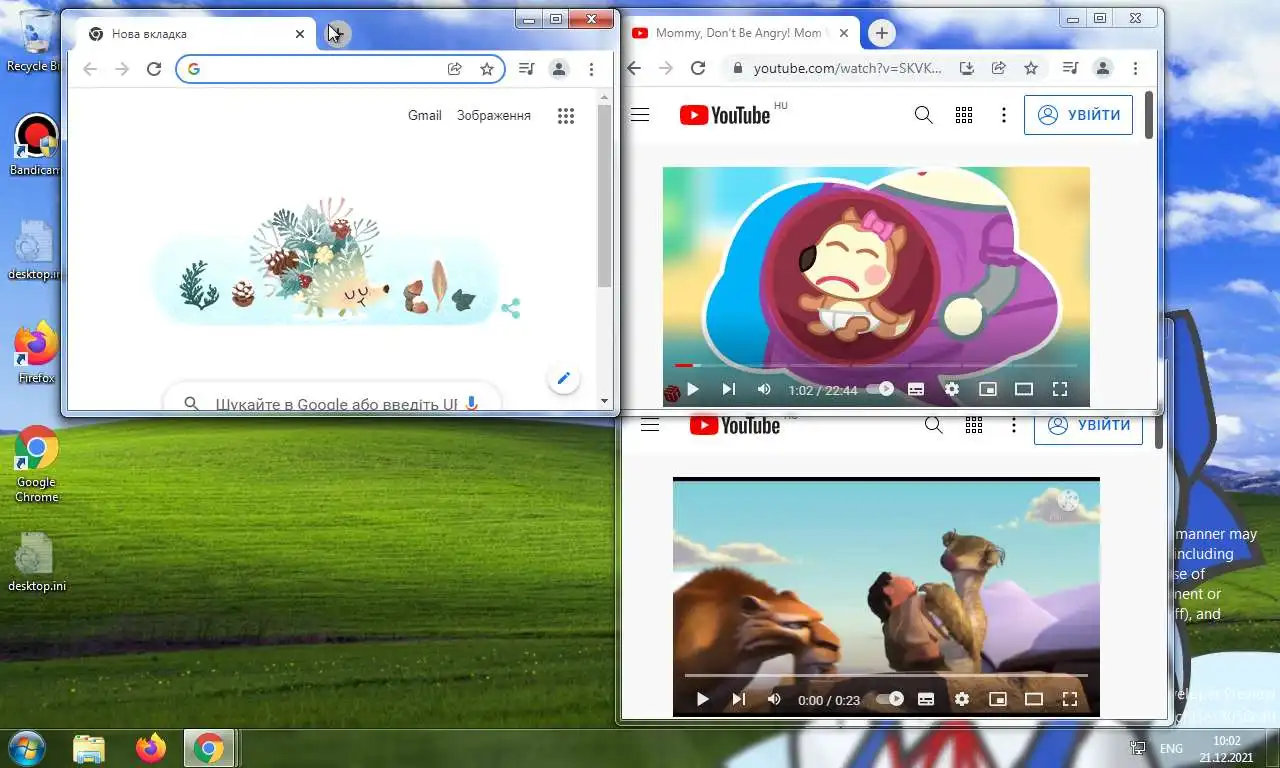
Task: Reload the upper YouTube window page
Action: 698,68
